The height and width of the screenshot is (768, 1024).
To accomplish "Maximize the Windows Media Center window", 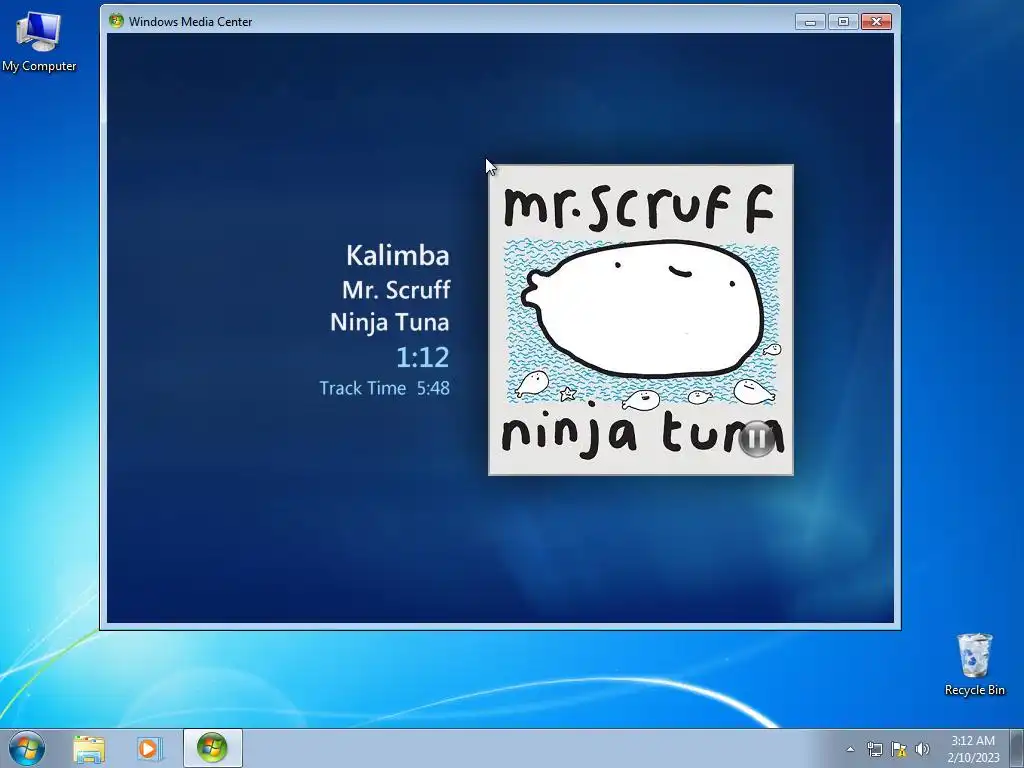I will tap(842, 22).
